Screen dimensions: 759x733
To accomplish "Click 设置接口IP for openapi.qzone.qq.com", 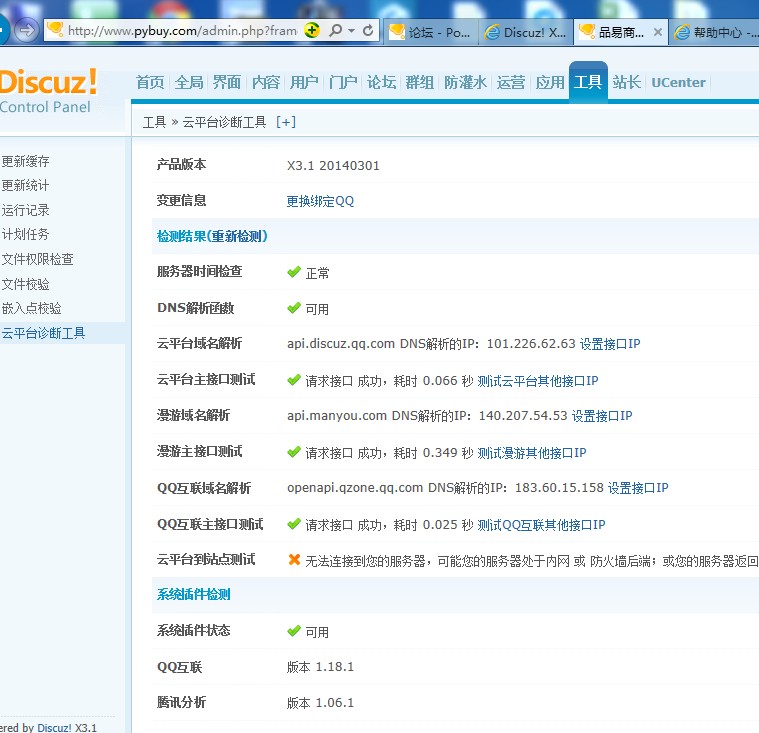I will [638, 488].
